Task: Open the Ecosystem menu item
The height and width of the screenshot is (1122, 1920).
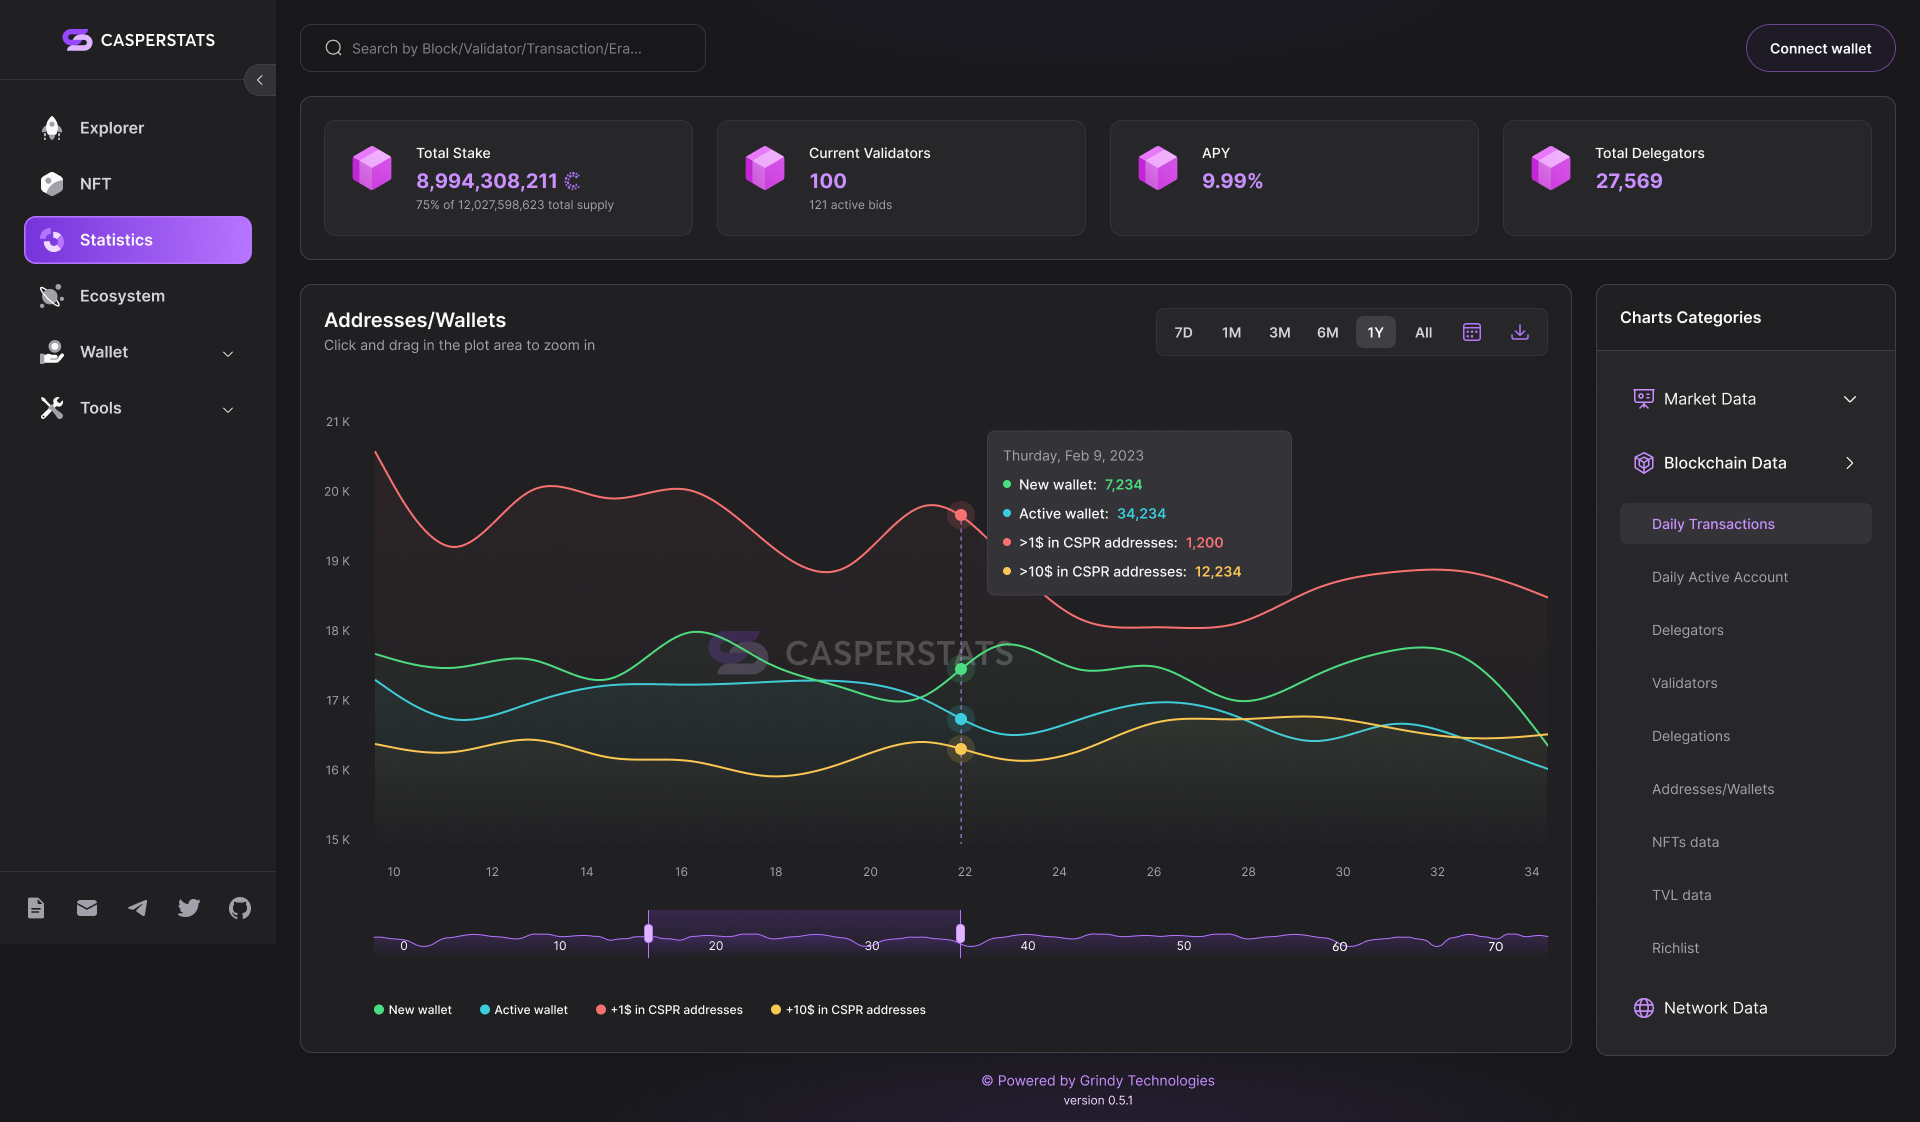Action: [x=122, y=296]
